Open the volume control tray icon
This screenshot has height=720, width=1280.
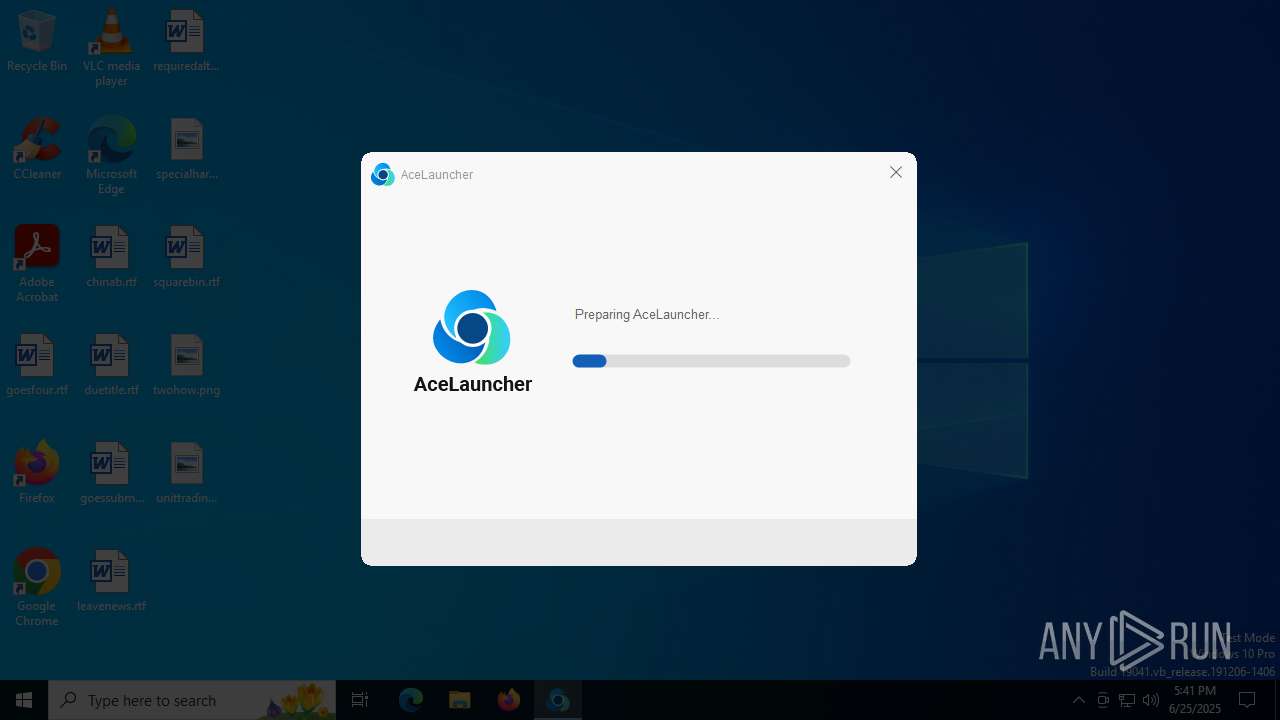click(x=1151, y=700)
